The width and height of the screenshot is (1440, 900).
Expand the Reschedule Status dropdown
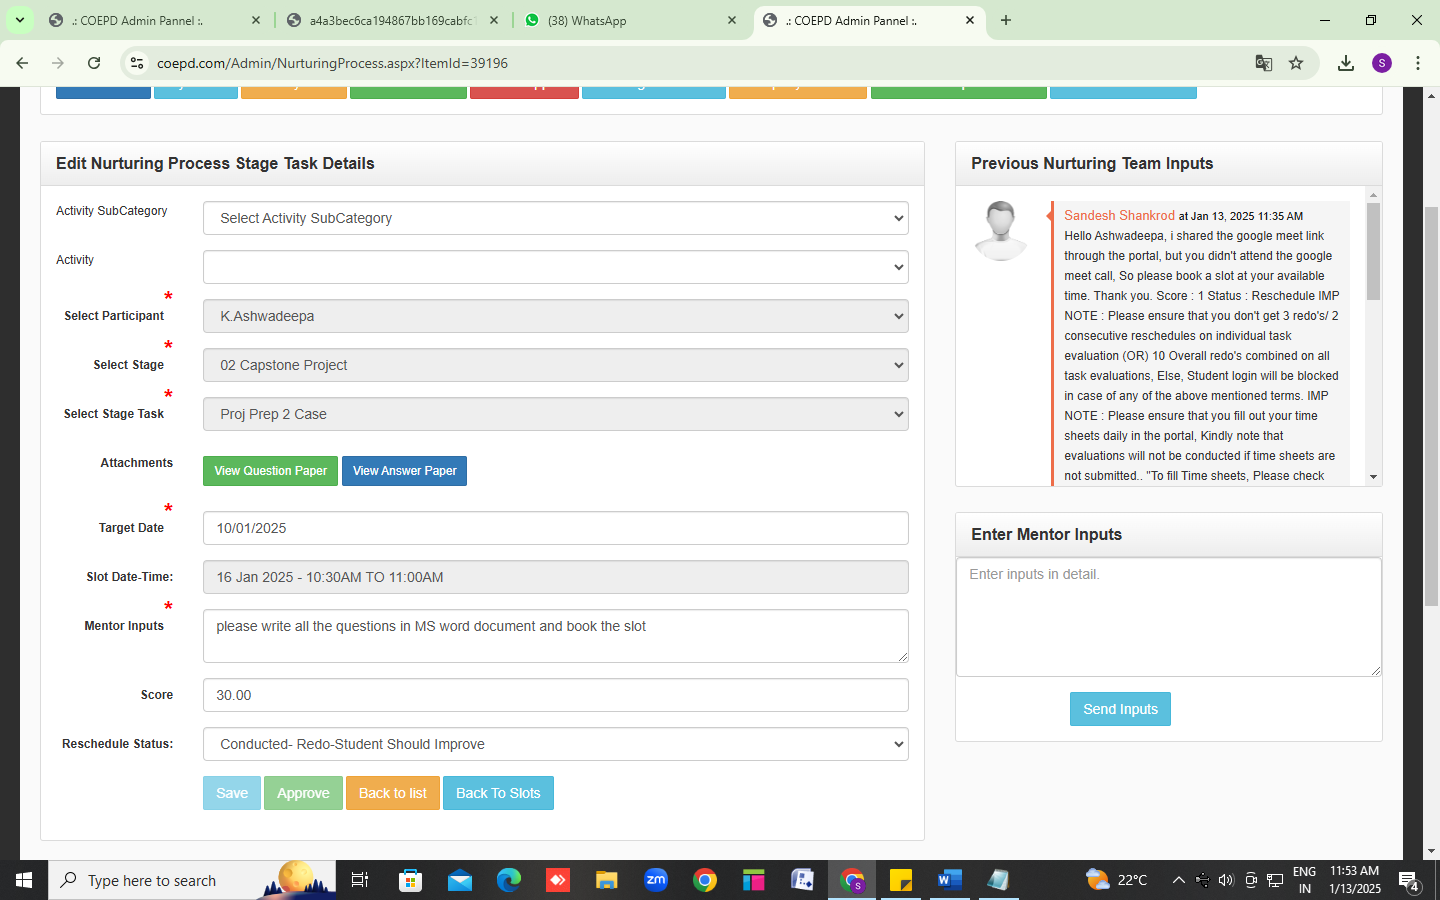pyautogui.click(x=555, y=744)
